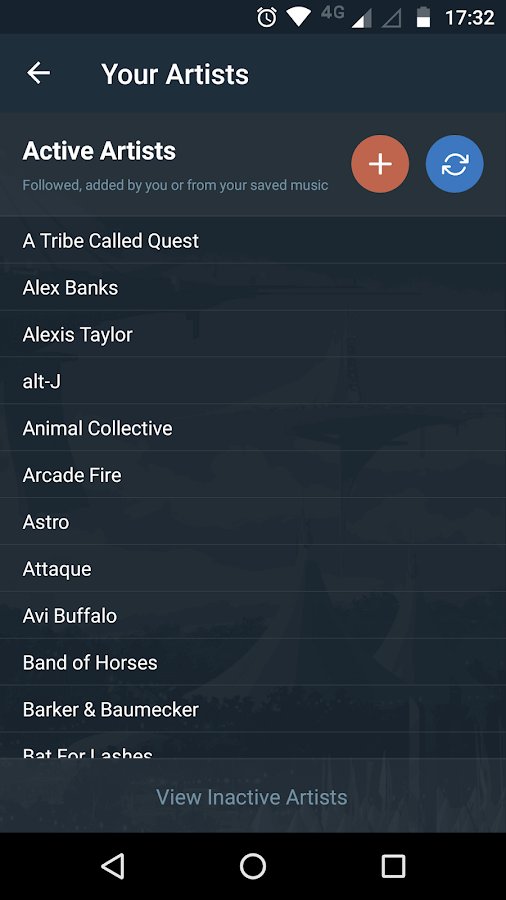Open Avi Buffalo entry

click(x=253, y=615)
